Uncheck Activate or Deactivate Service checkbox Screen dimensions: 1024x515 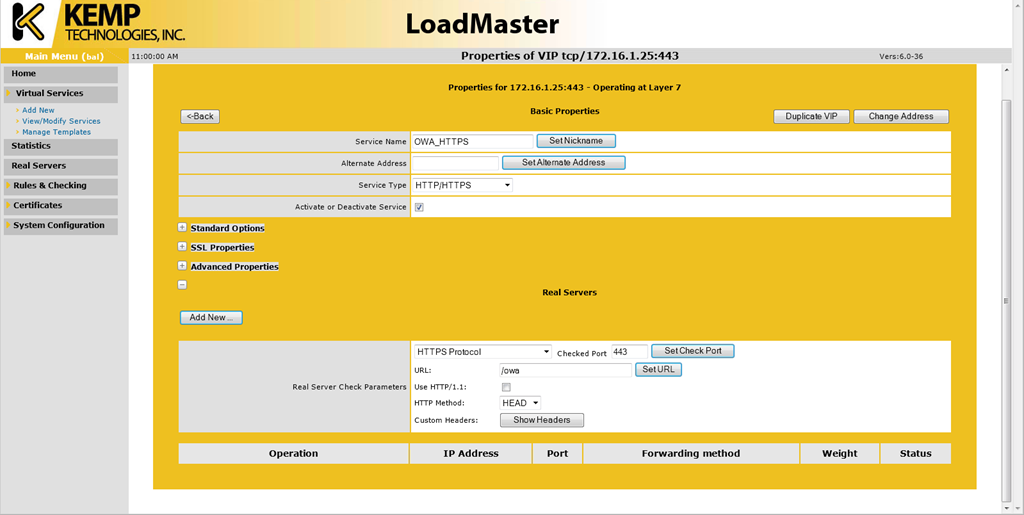point(419,207)
